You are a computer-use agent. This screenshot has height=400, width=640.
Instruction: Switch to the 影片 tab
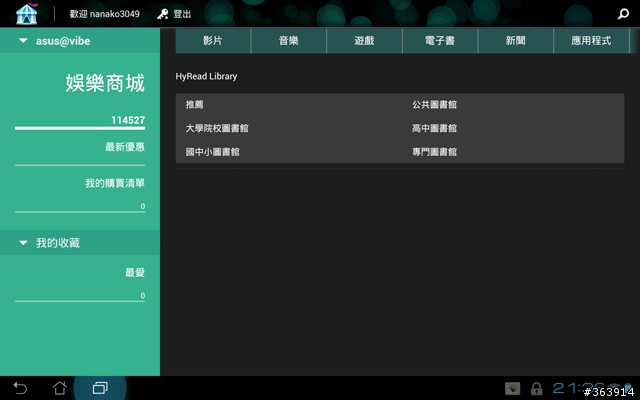(213, 40)
